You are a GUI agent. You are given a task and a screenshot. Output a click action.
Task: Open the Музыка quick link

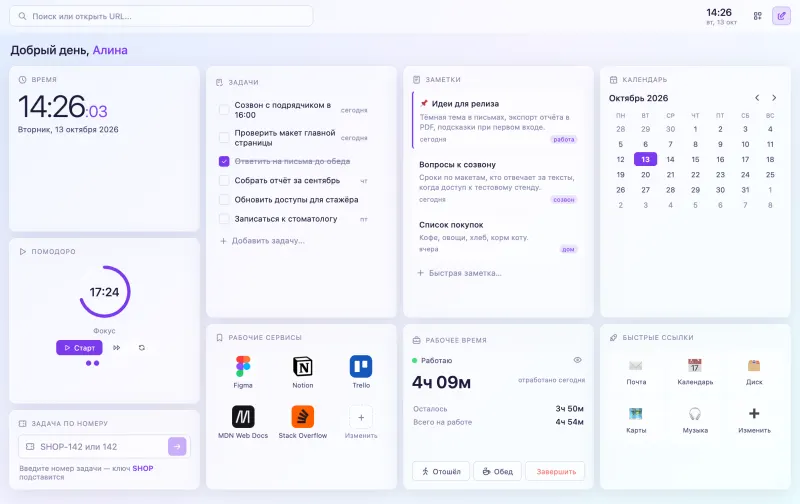click(695, 420)
